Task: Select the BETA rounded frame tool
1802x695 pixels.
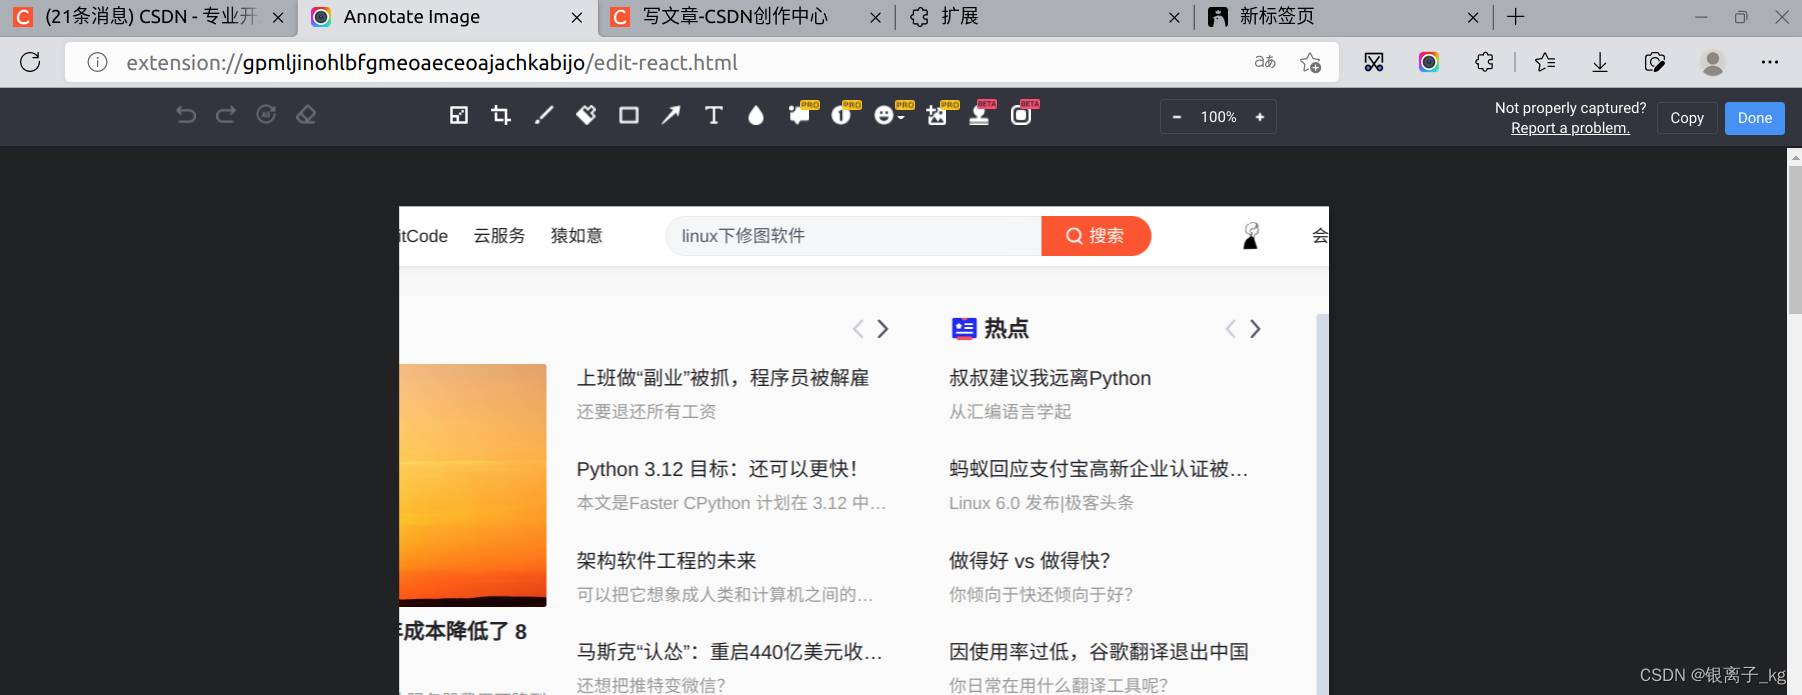Action: [1023, 114]
